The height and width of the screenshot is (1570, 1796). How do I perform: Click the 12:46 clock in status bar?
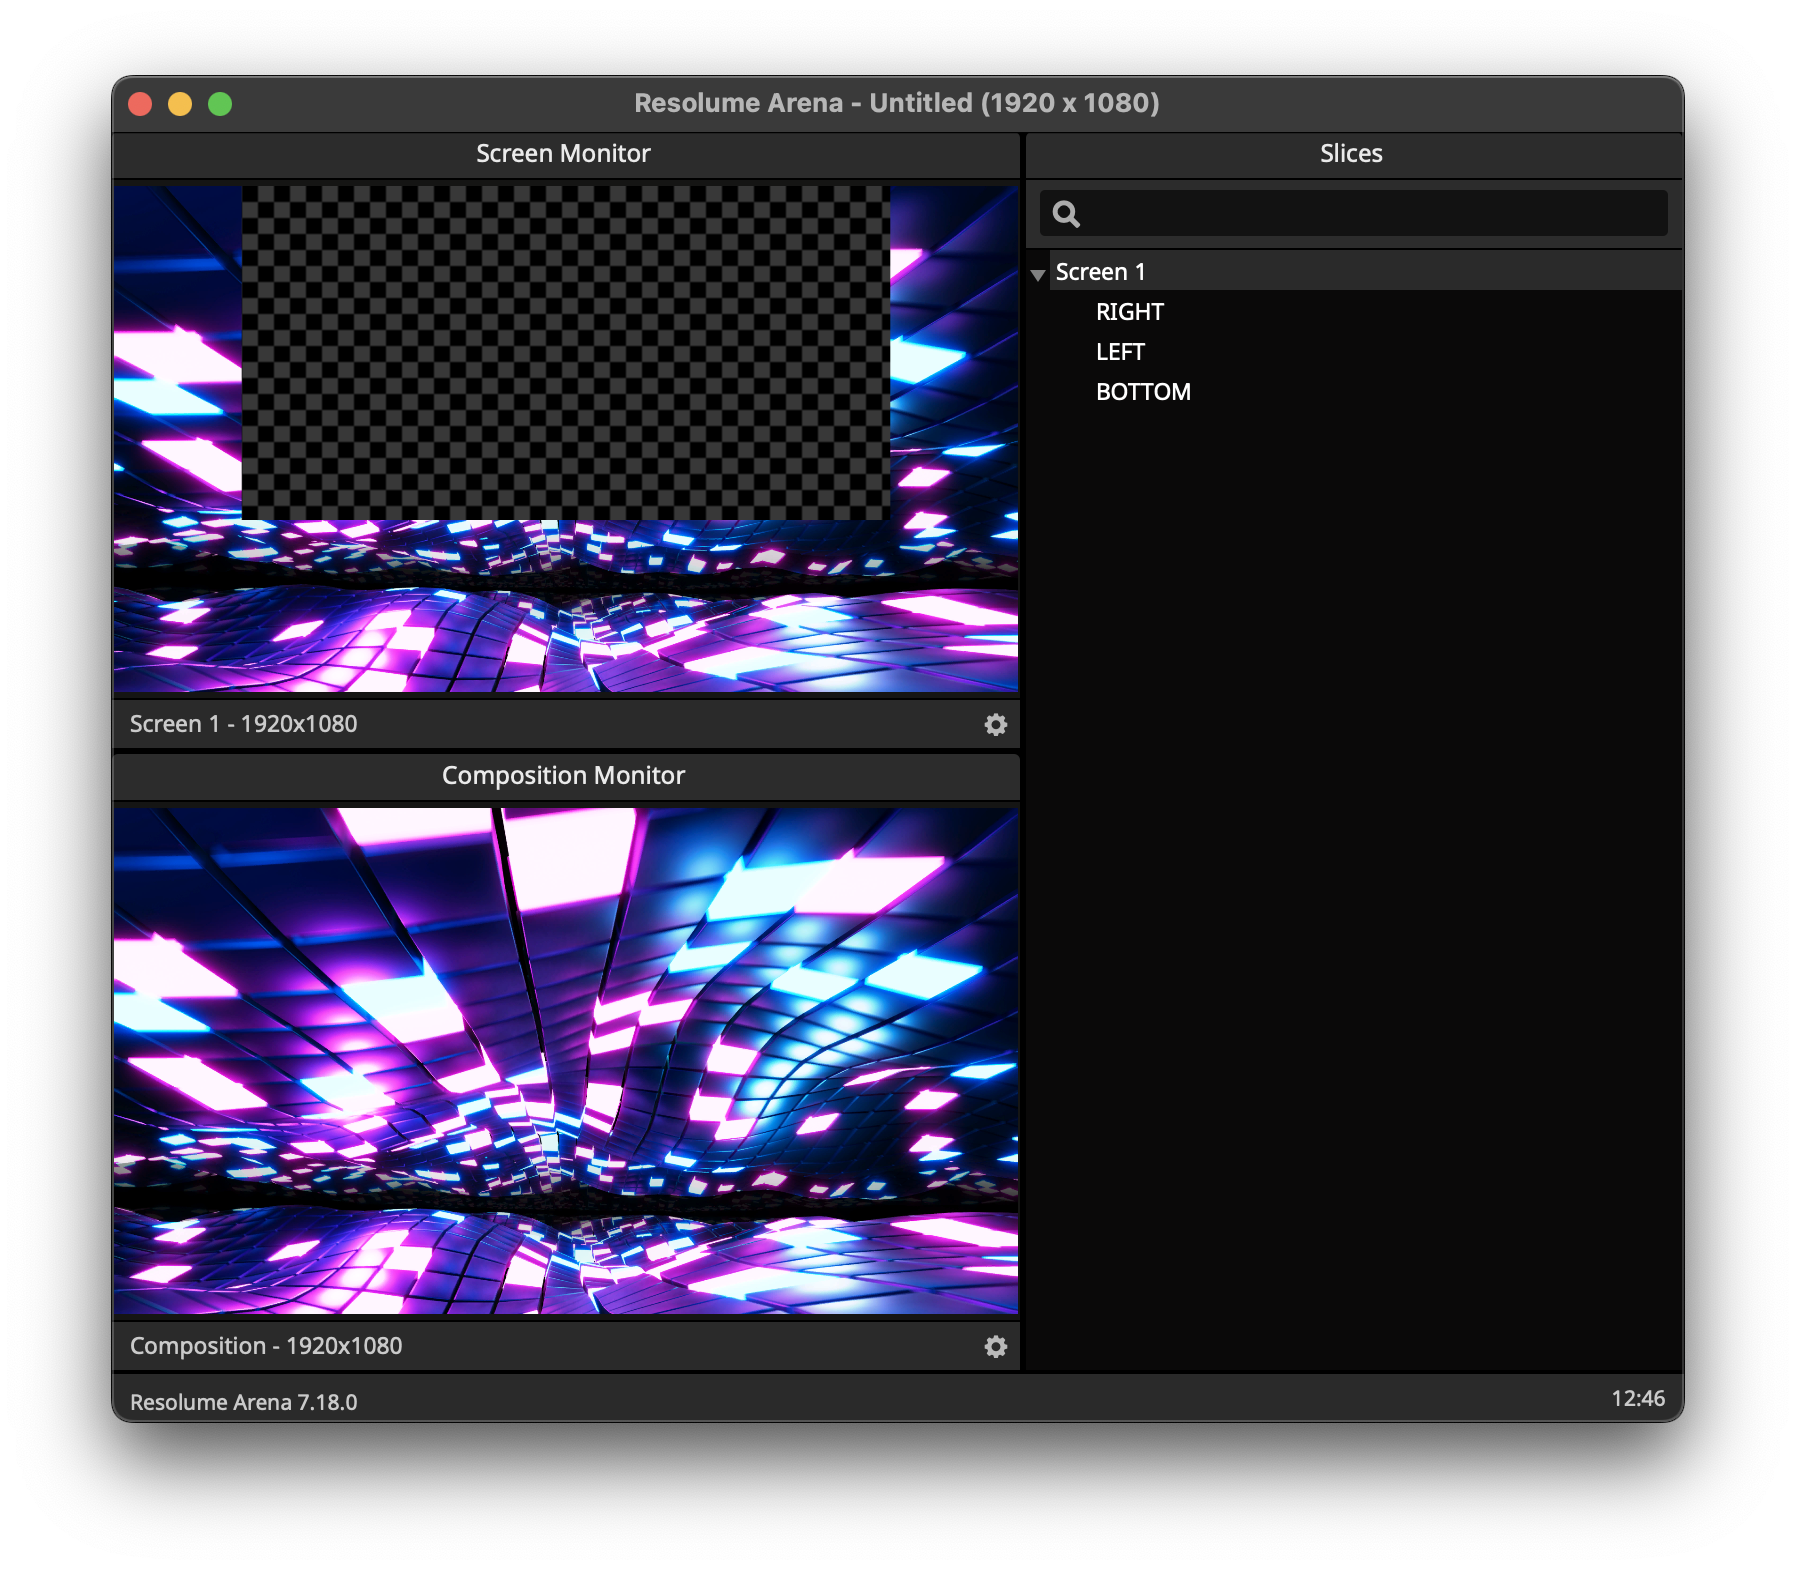coord(1637,1399)
